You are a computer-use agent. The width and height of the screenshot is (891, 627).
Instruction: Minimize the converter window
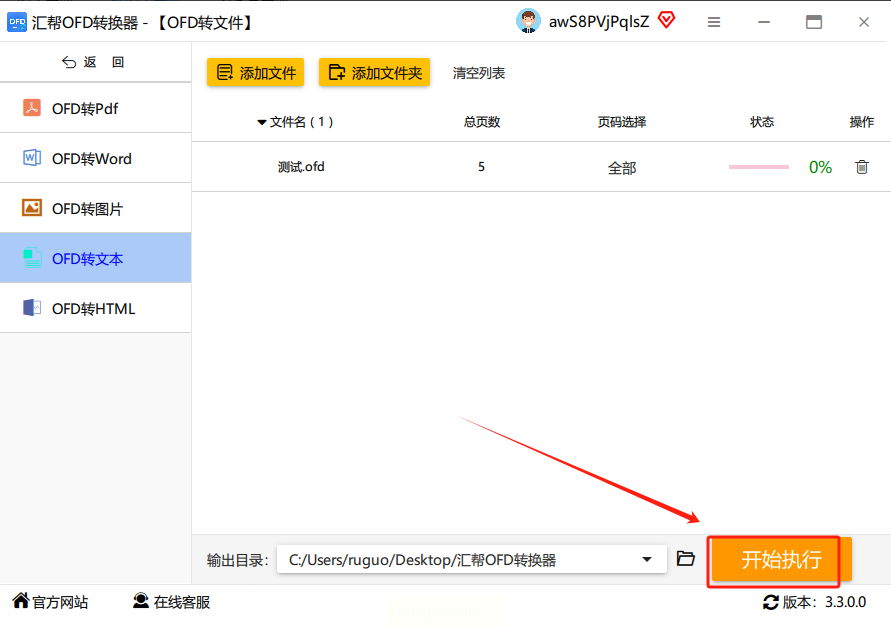[x=764, y=22]
